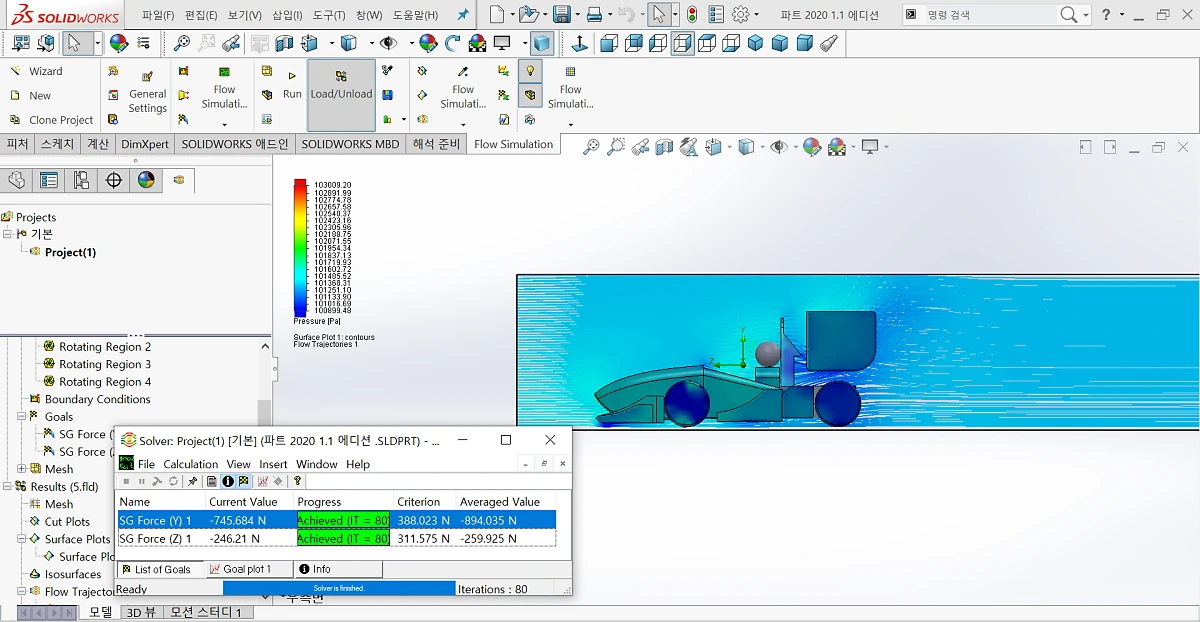Screen dimensions: 1200x622
Task: Toggle the pin on the menu bar
Action: [462, 15]
